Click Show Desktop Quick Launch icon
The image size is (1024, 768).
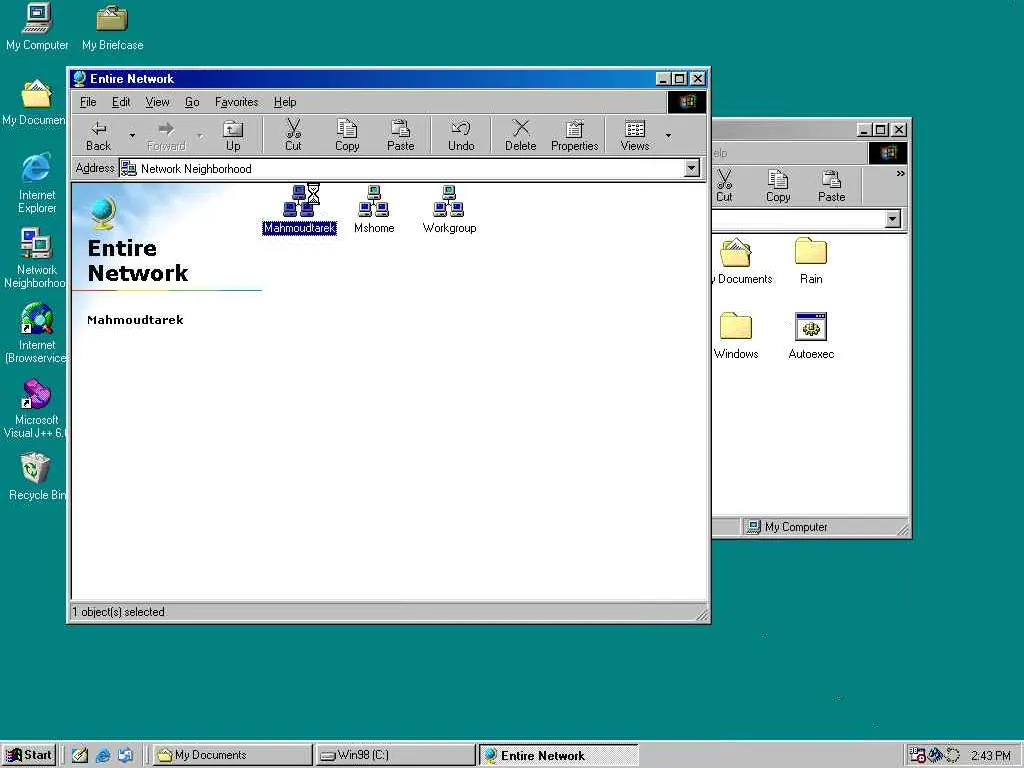tap(125, 755)
